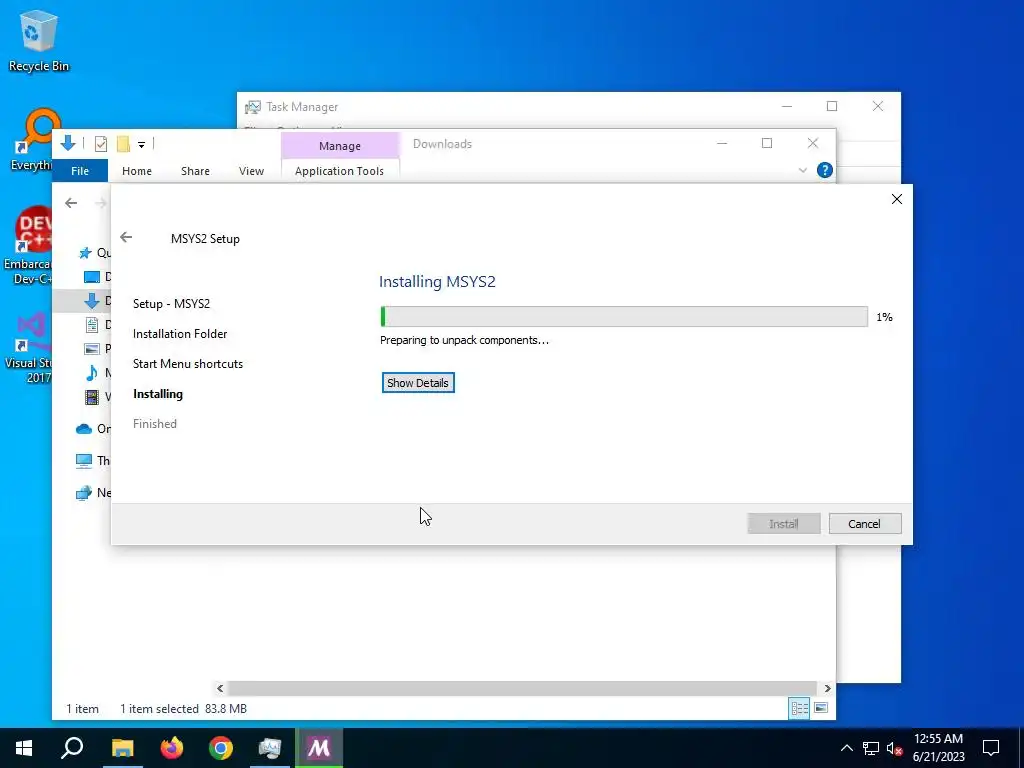Screen dimensions: 1024x768
Task: Open the File tab in Explorer
Action: [x=80, y=171]
